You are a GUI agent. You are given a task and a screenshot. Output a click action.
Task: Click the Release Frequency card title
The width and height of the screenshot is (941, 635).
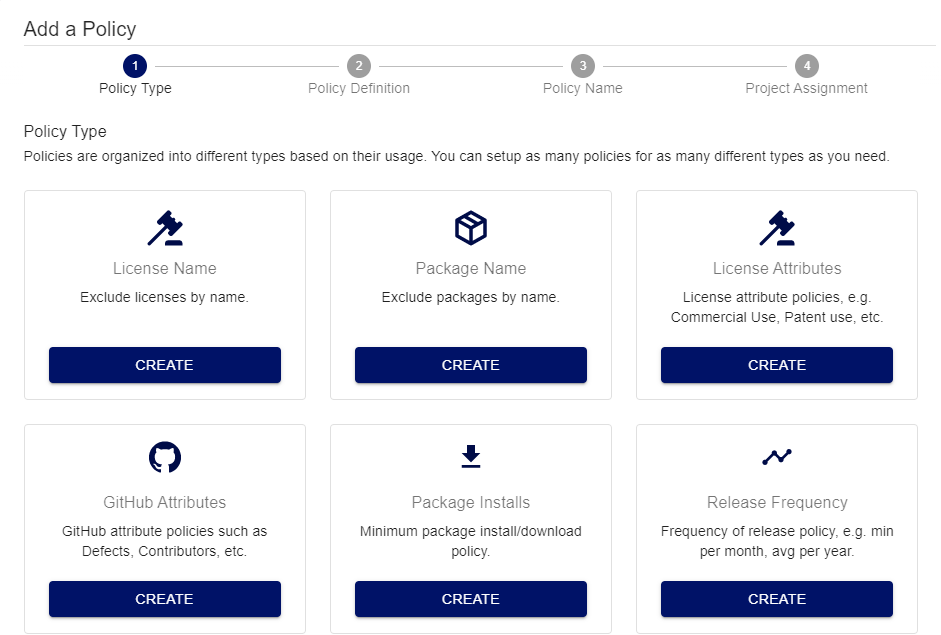(x=777, y=502)
